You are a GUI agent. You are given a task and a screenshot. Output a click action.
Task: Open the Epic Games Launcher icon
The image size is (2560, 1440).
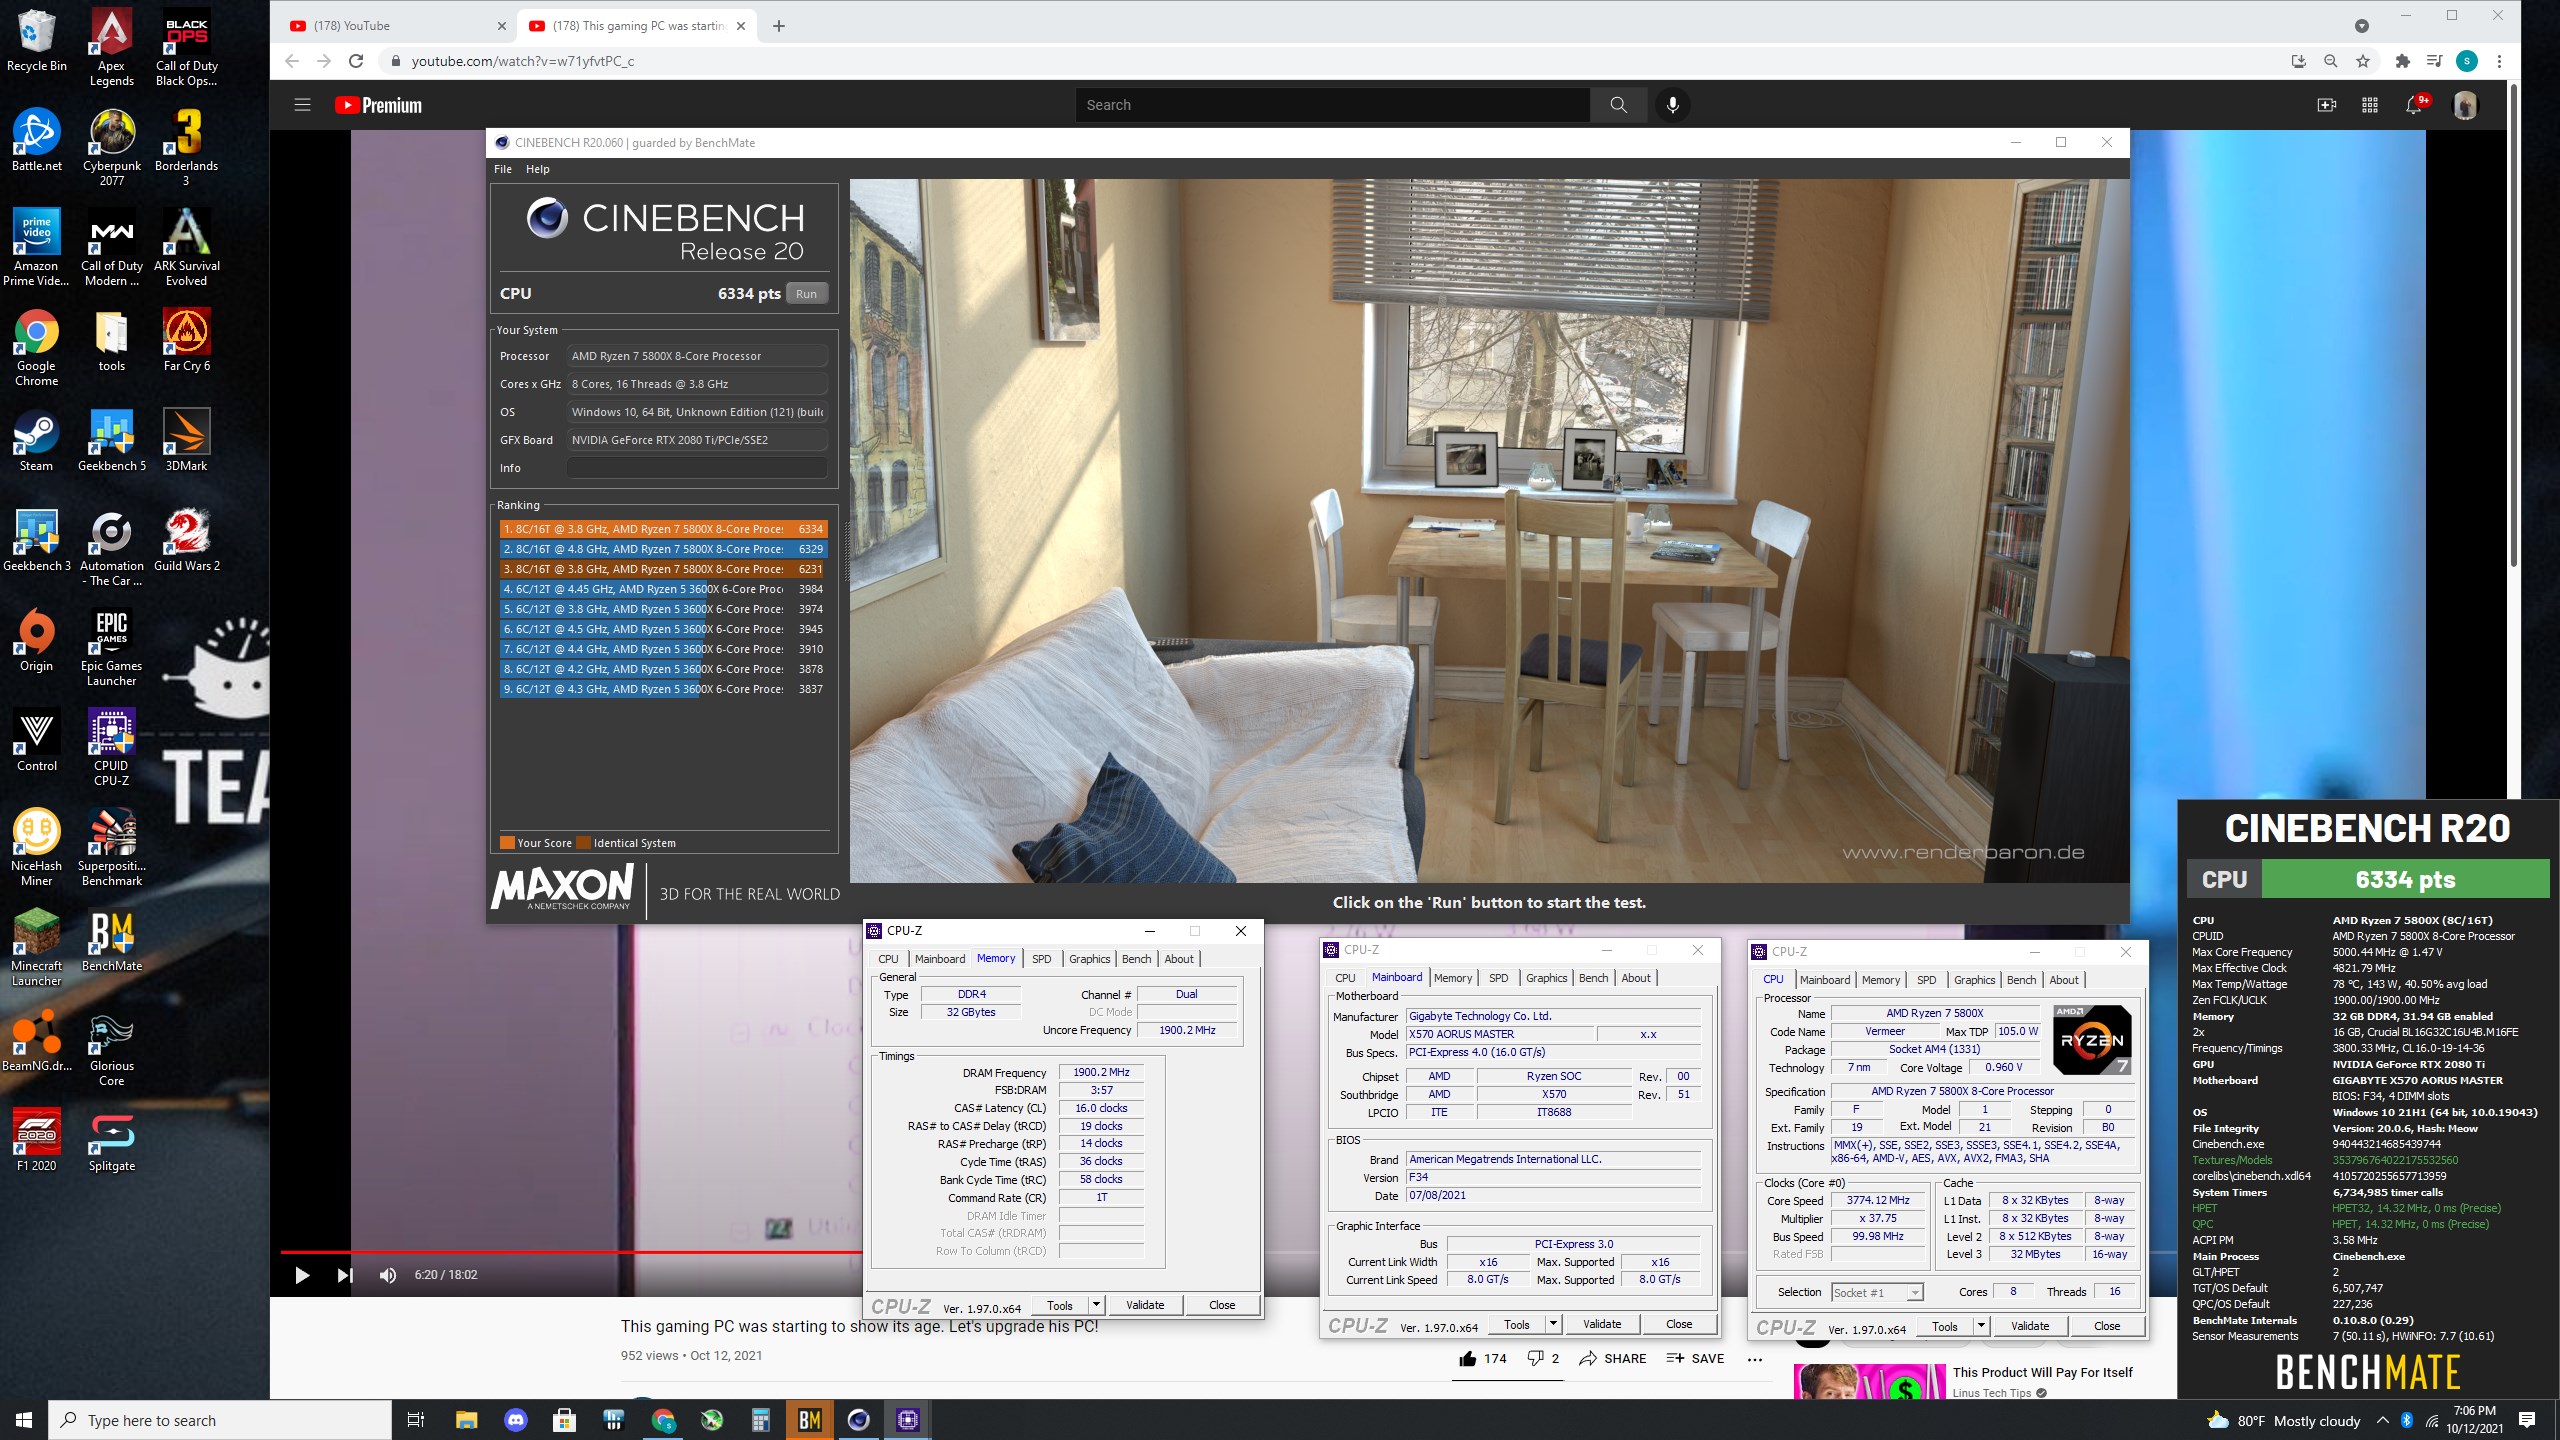111,647
